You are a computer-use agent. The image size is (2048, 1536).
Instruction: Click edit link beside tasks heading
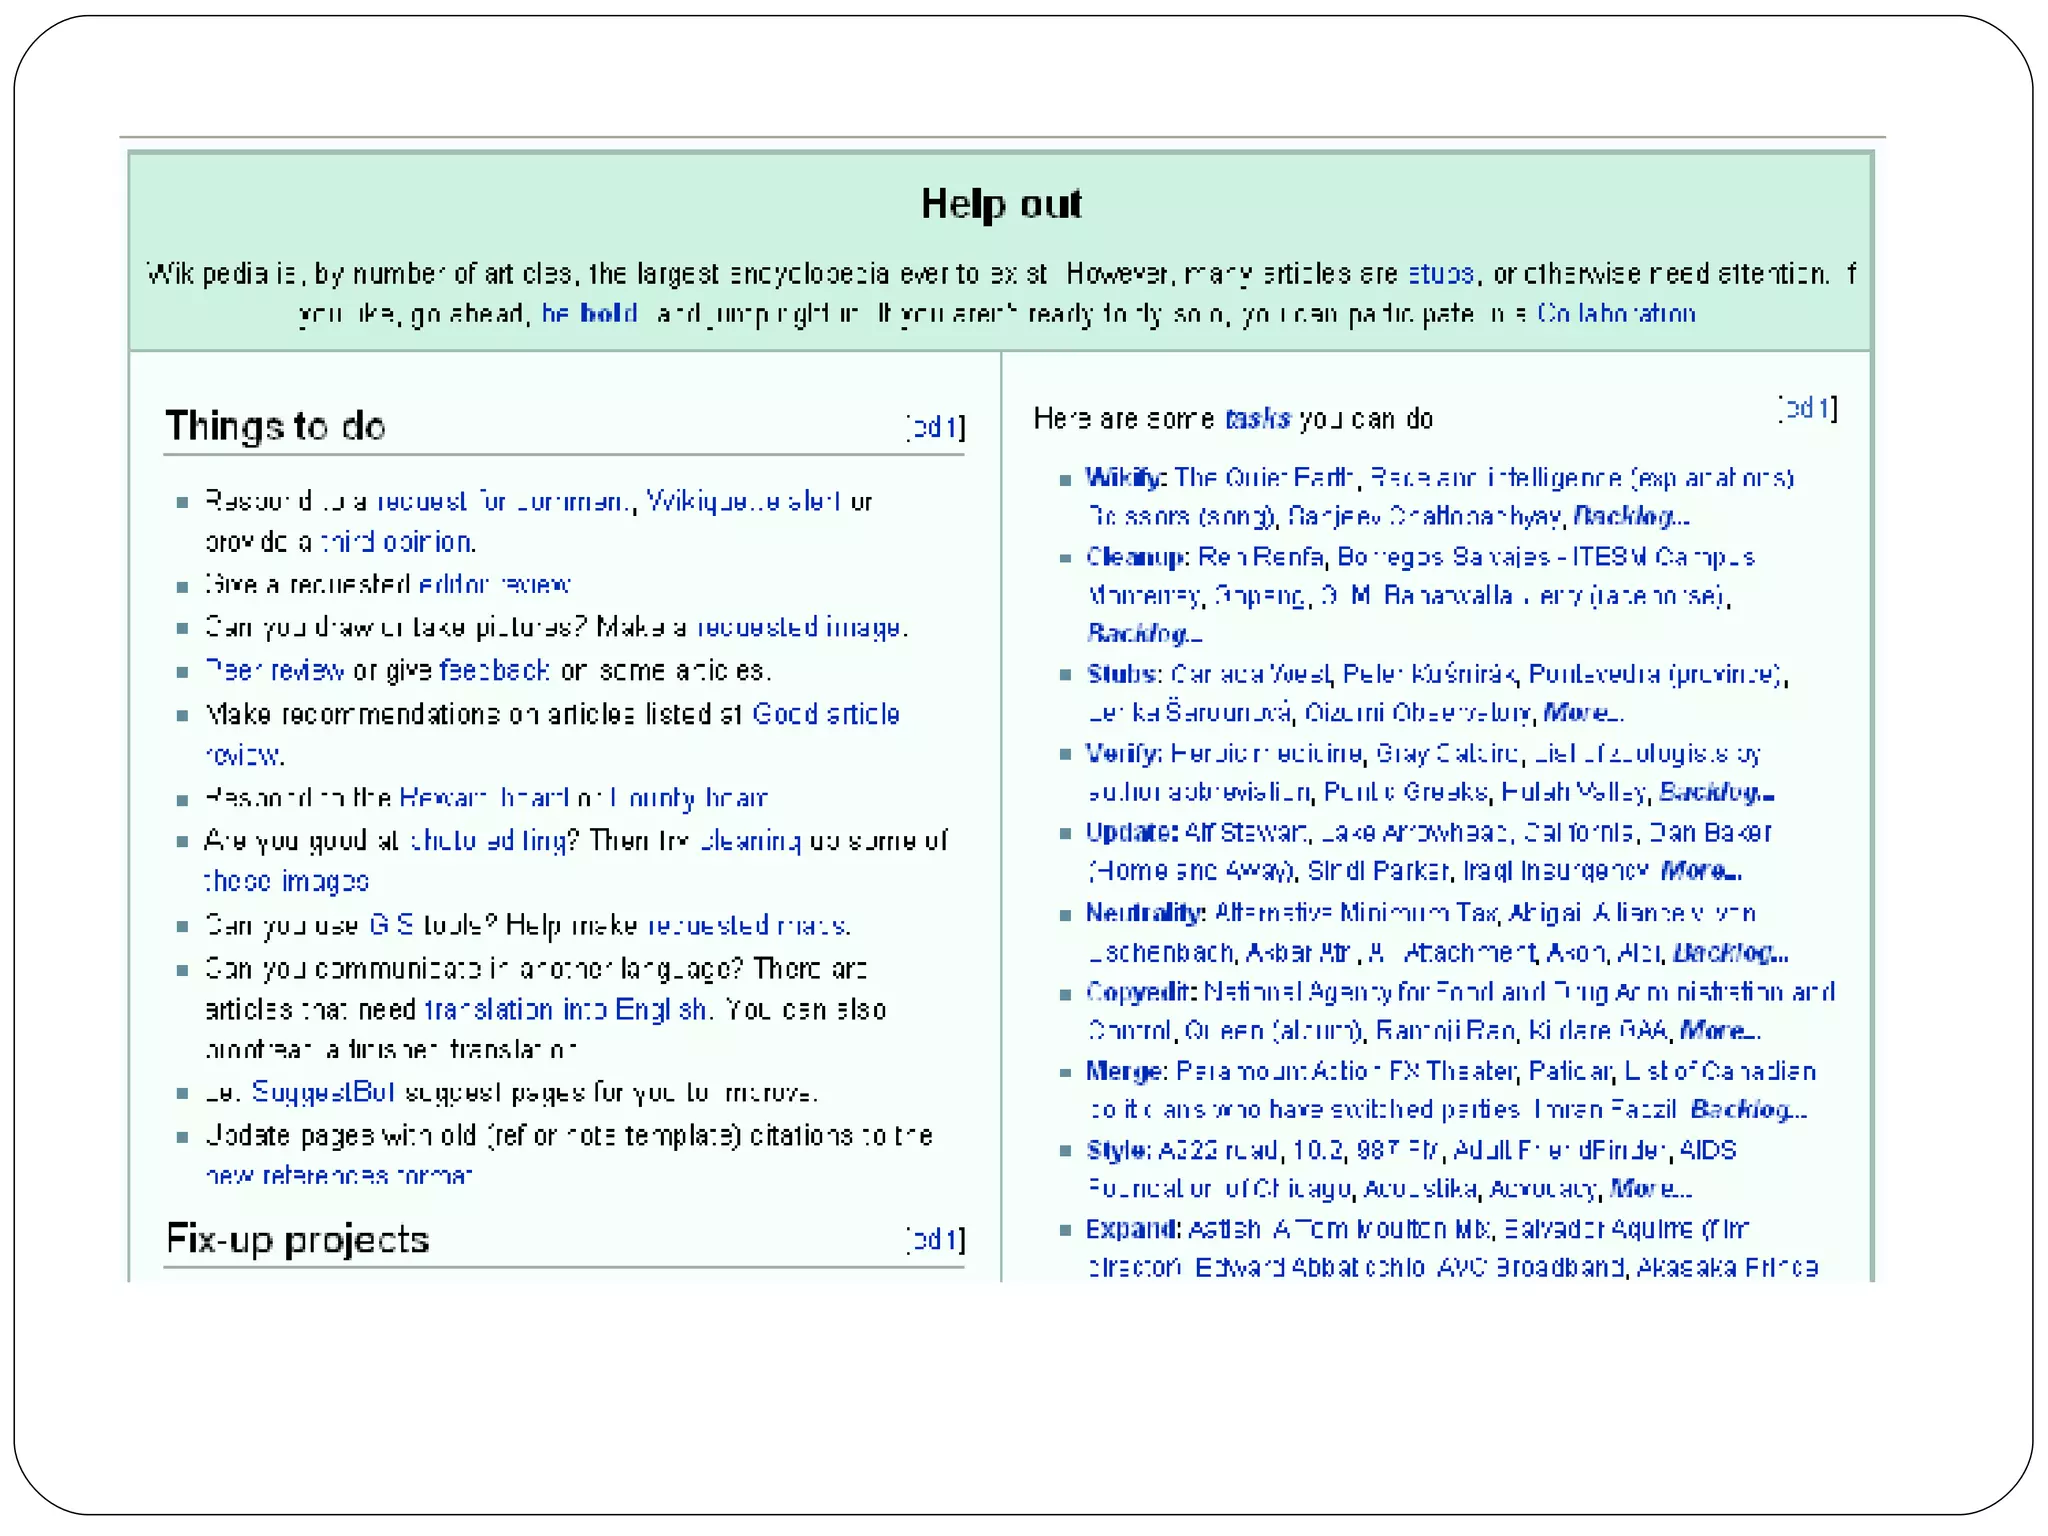pyautogui.click(x=1808, y=408)
